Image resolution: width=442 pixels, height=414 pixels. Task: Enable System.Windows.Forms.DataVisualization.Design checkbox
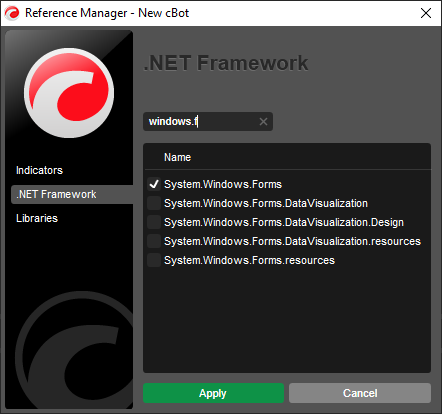(154, 222)
